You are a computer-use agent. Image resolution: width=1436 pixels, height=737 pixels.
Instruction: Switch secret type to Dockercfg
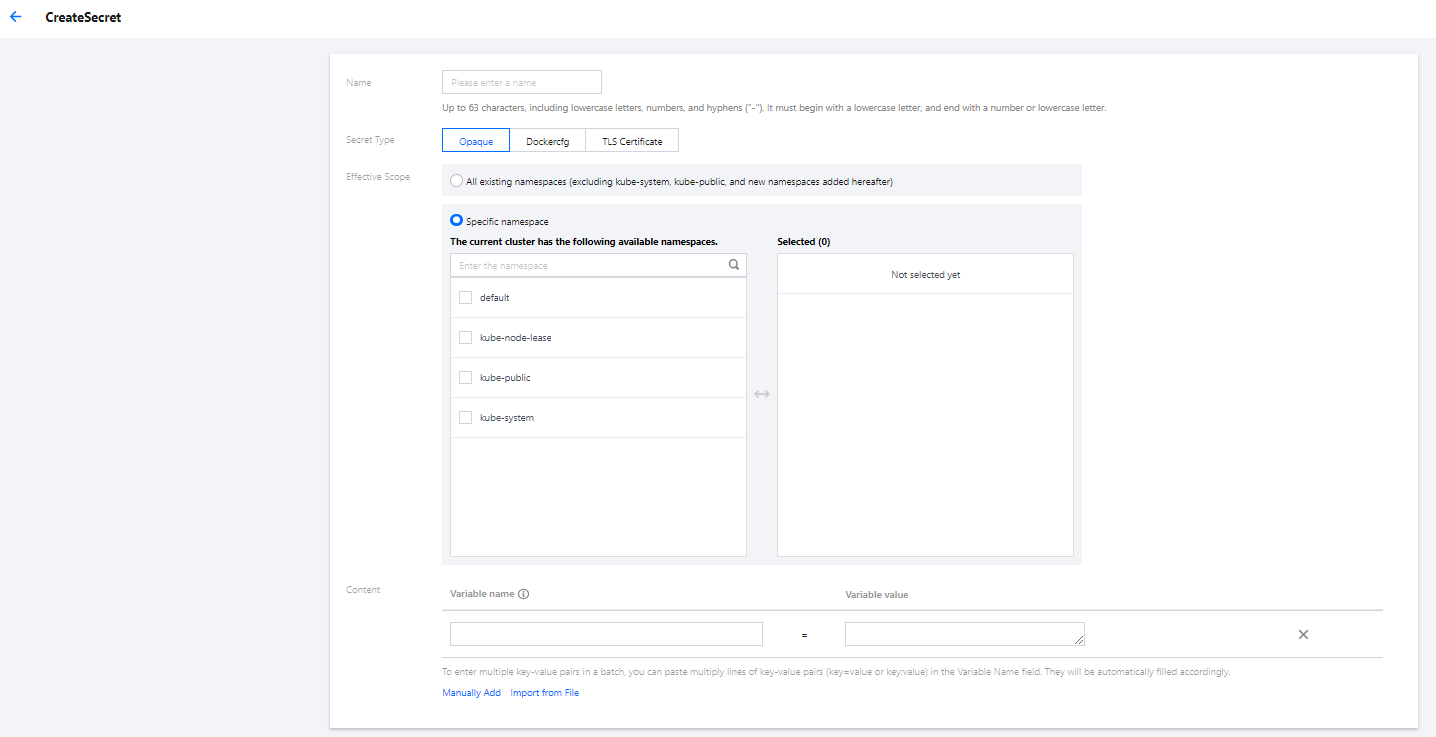[547, 141]
